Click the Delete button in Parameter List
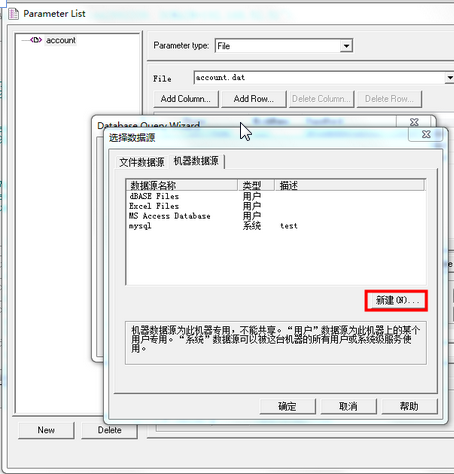Image resolution: width=454 pixels, height=474 pixels. click(109, 430)
